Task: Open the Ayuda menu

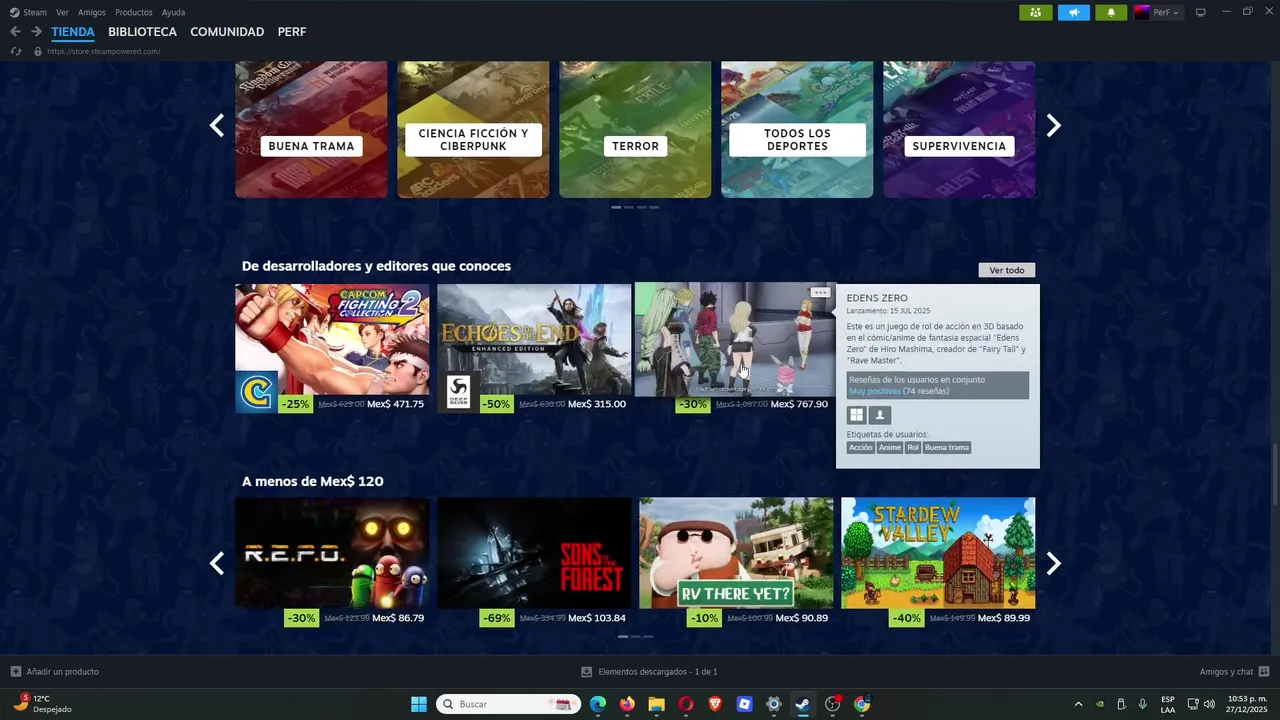Action: [x=173, y=12]
